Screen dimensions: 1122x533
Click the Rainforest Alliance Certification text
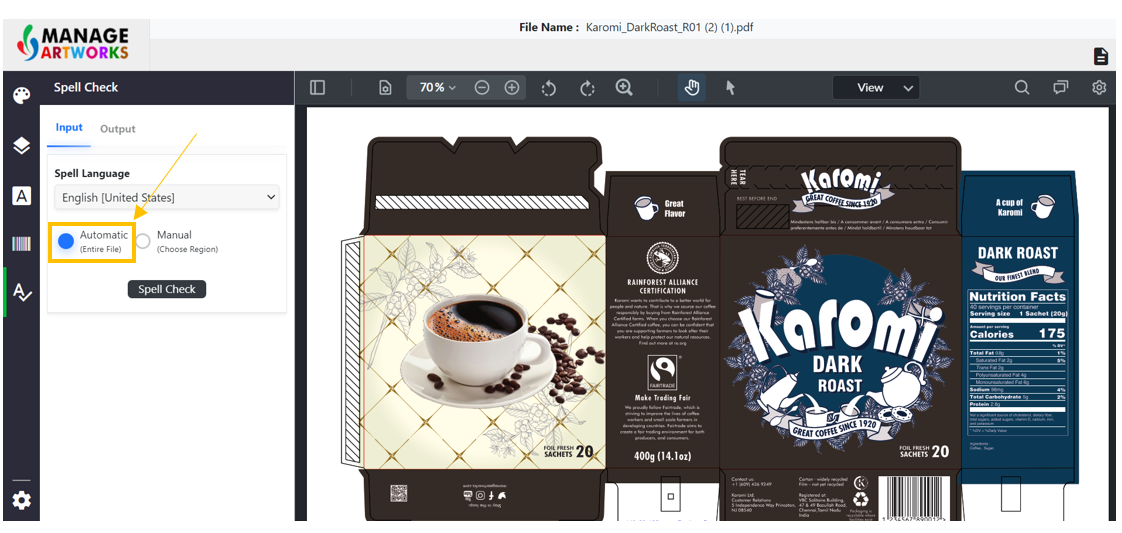point(662,286)
